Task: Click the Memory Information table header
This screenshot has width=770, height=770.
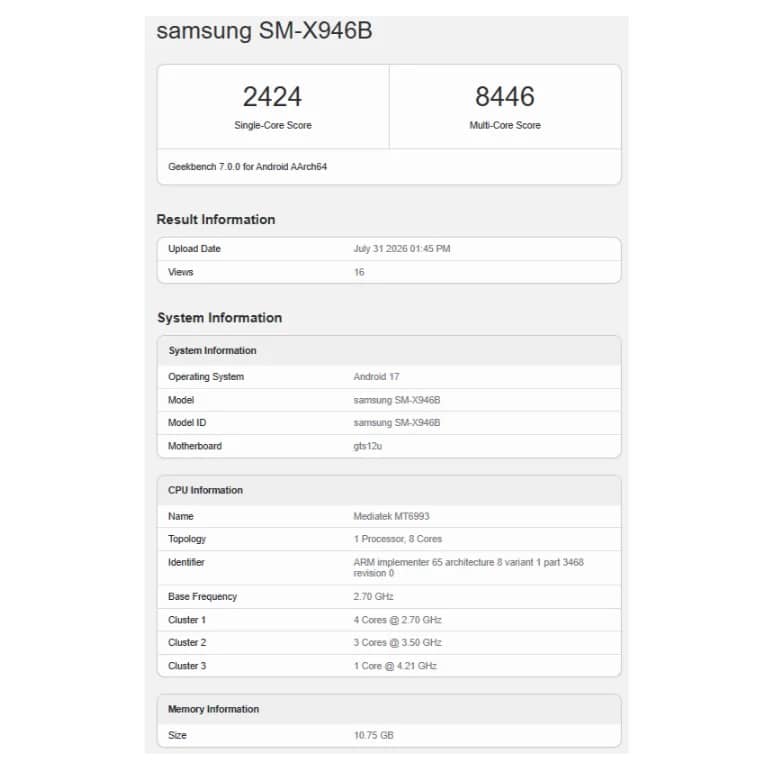Action: [213, 709]
